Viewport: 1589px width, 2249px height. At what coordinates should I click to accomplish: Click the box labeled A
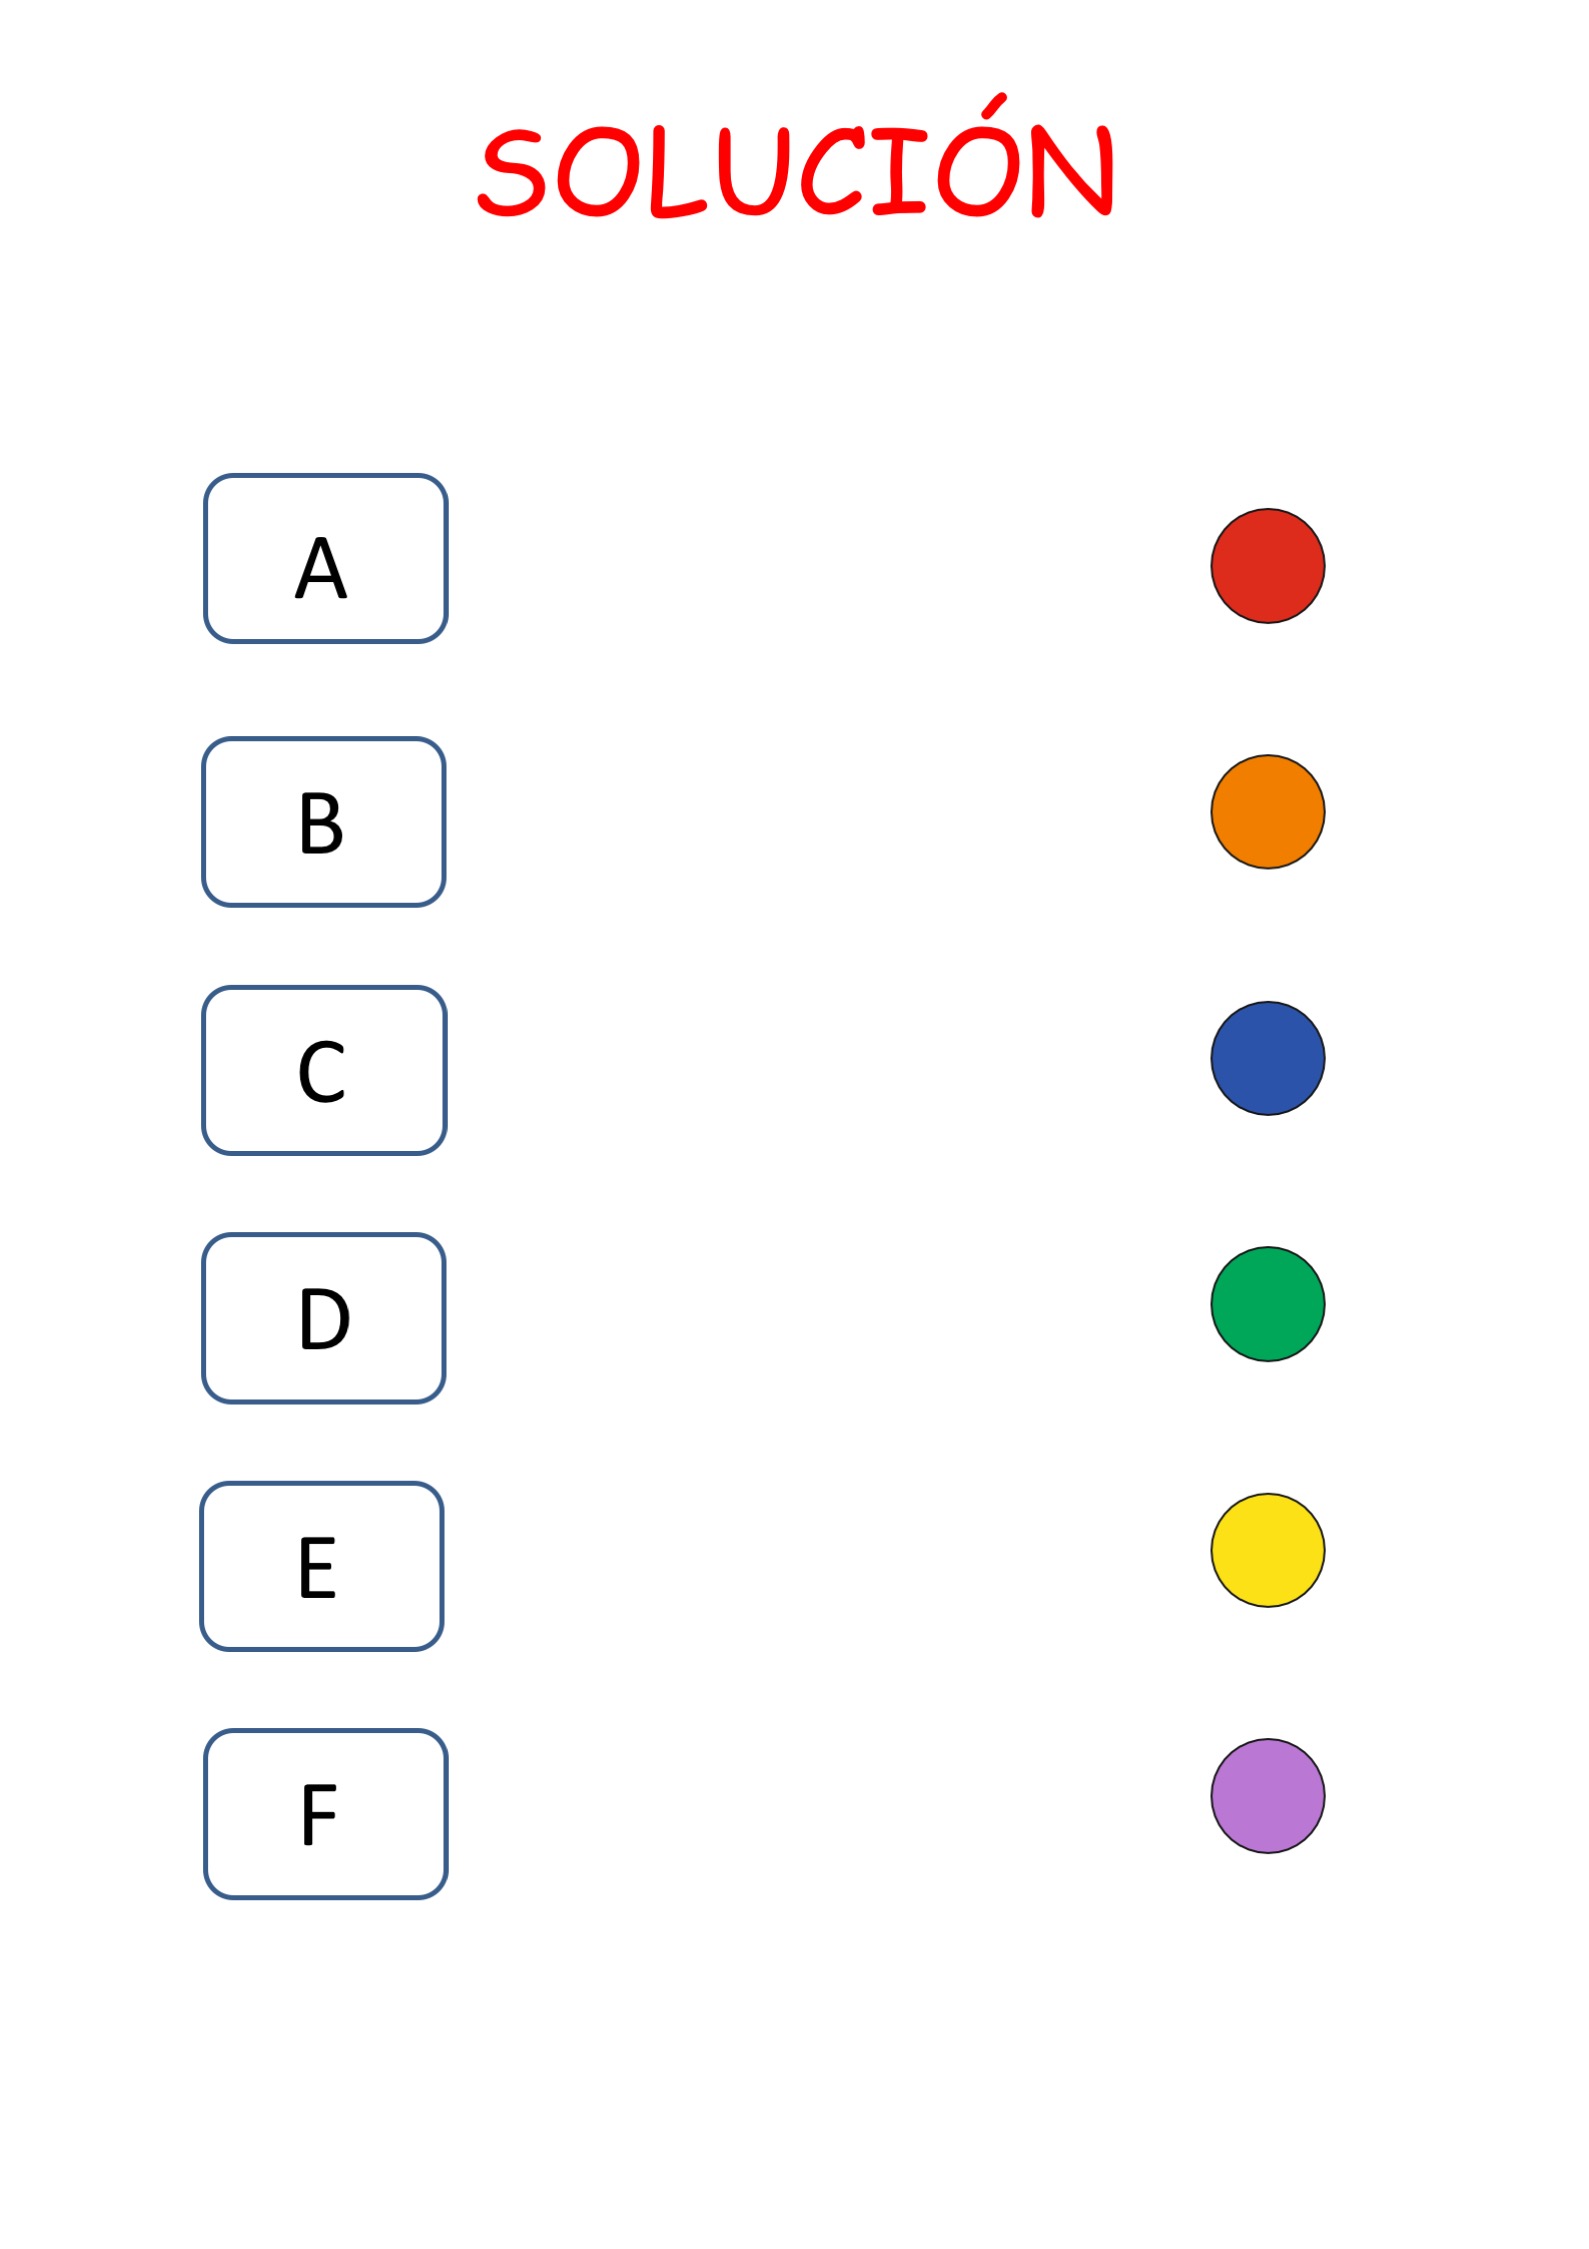[325, 559]
